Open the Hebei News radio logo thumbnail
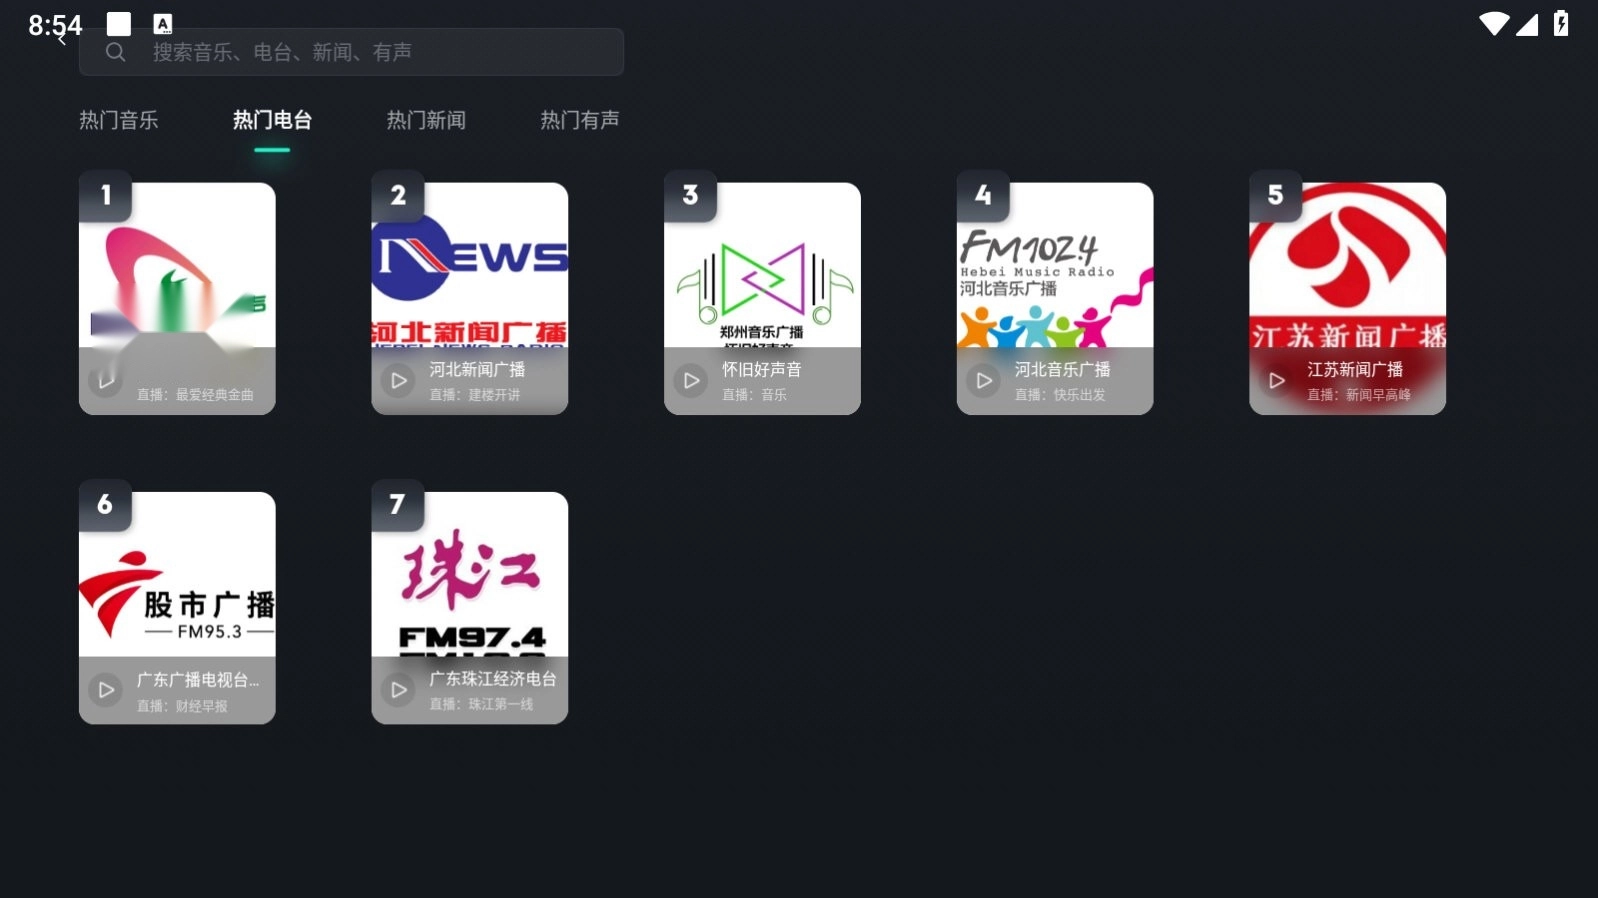The width and height of the screenshot is (1598, 898). pyautogui.click(x=470, y=265)
